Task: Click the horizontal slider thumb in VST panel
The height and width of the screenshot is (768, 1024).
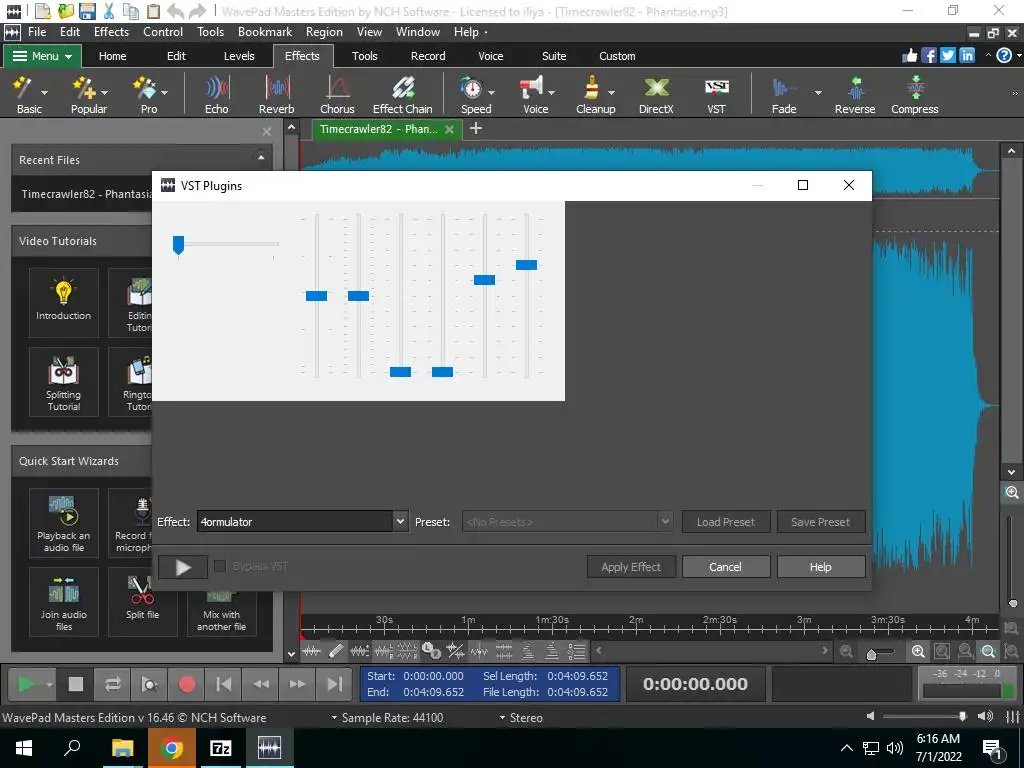Action: (178, 245)
